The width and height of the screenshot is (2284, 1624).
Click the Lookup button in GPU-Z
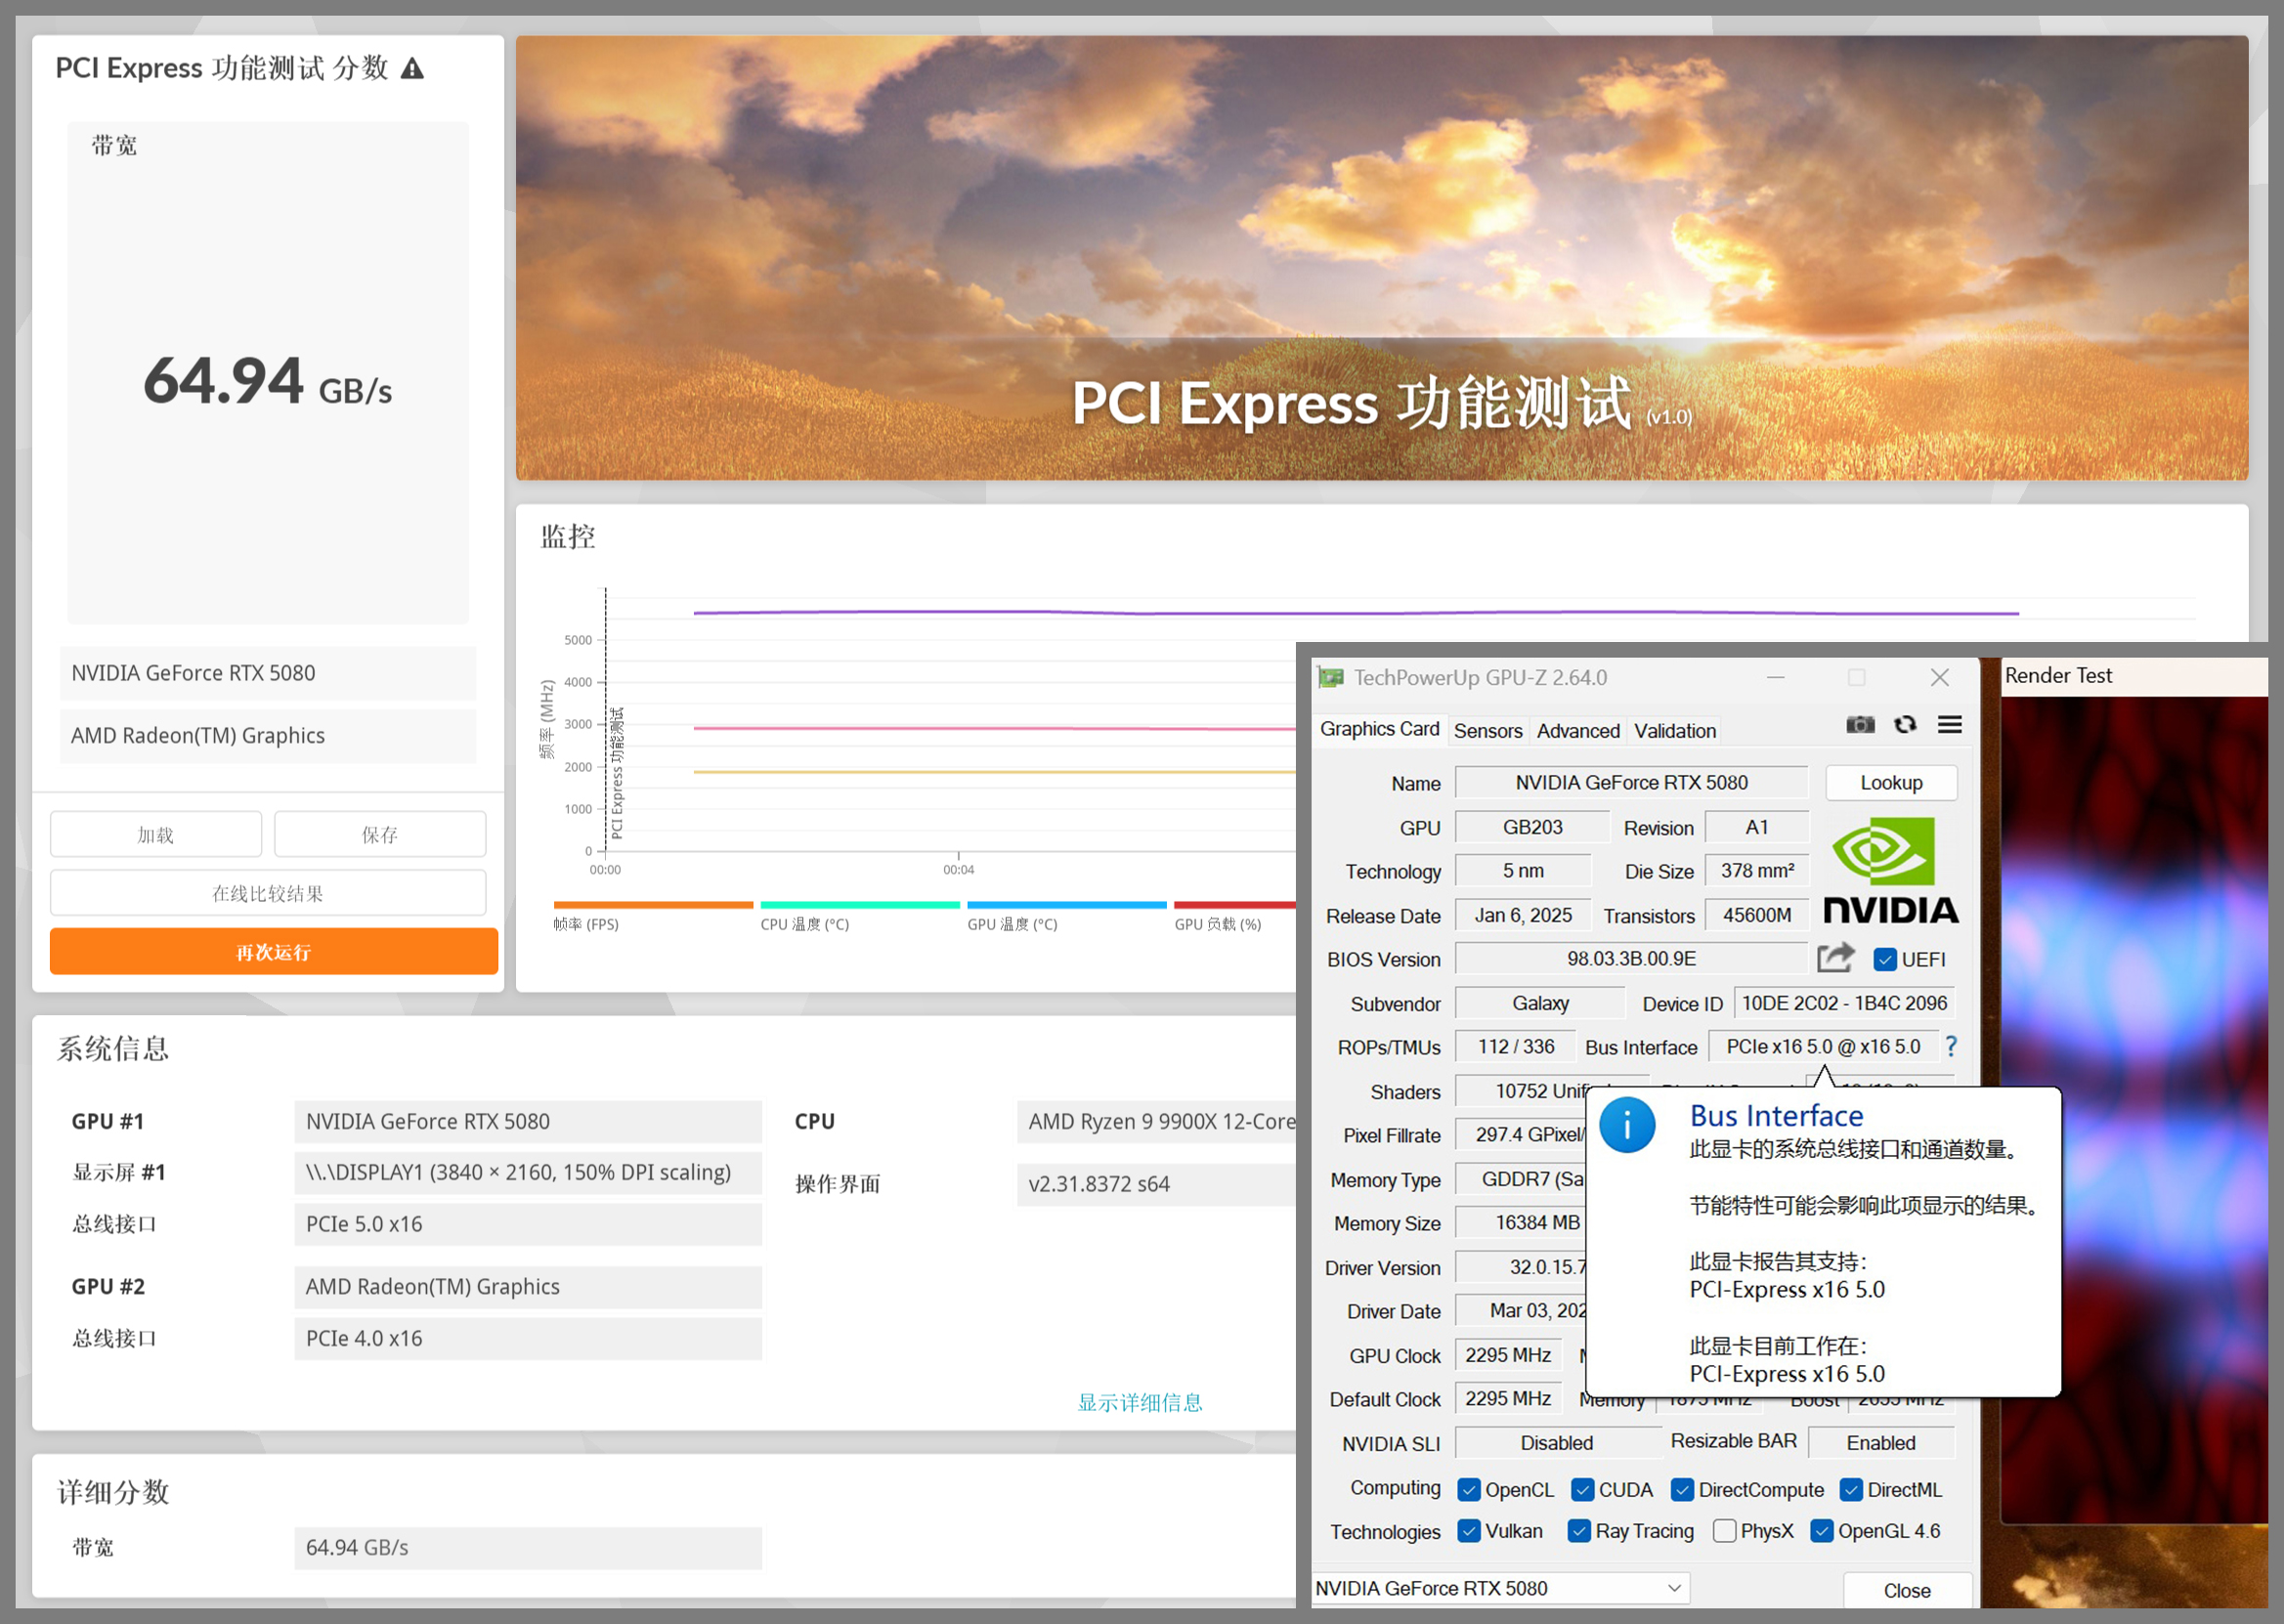point(1890,783)
